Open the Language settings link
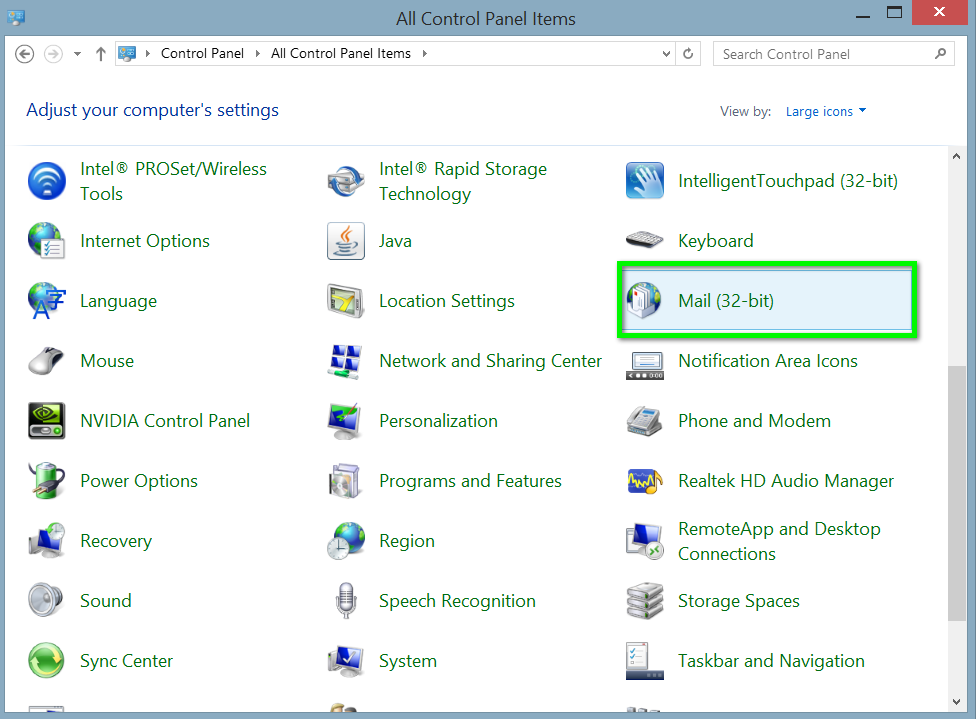 coord(118,301)
